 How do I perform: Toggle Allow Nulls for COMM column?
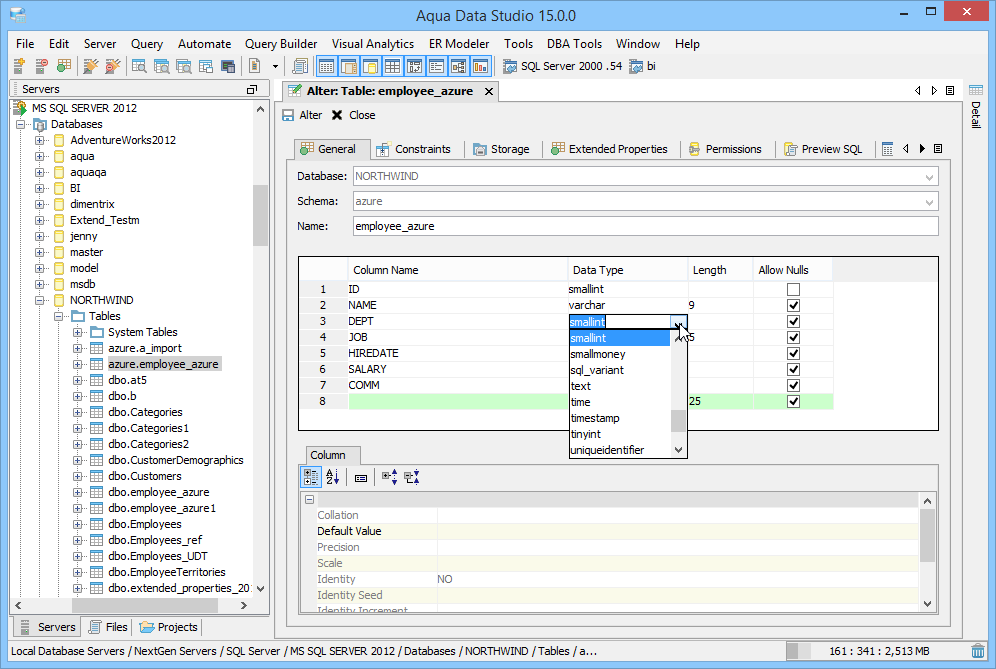pos(793,385)
